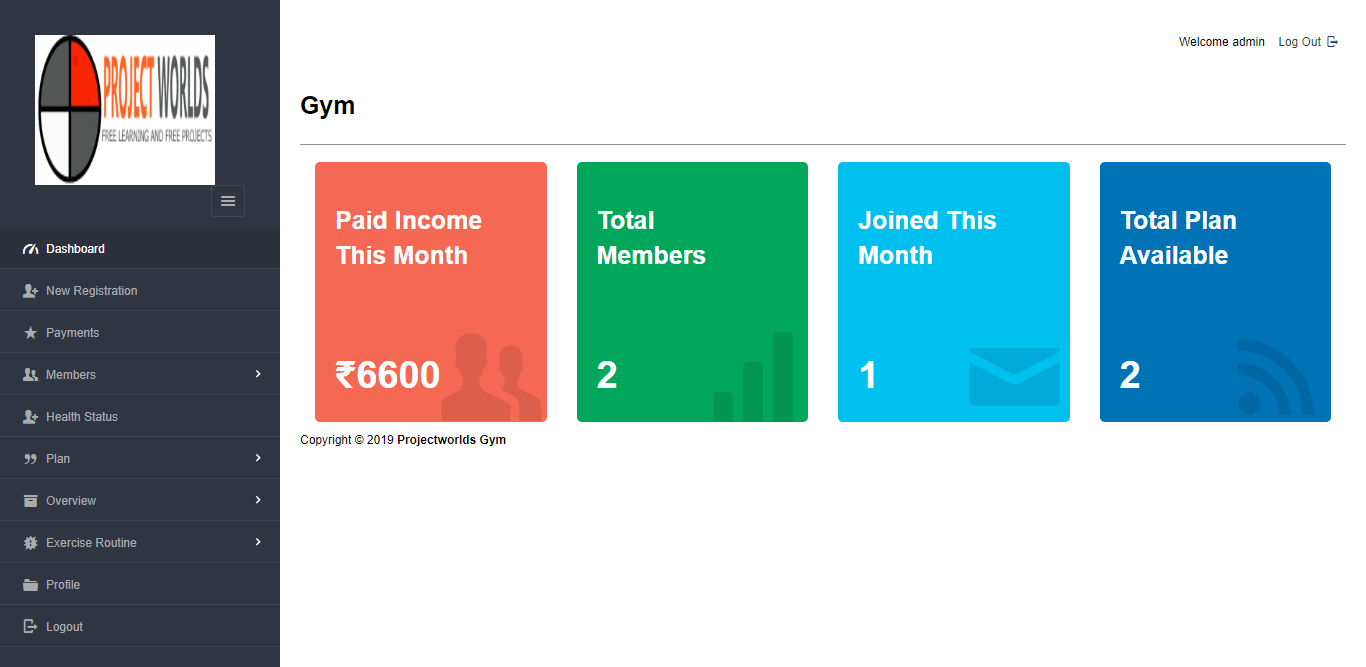Click the New Registration user-plus icon
Viewport: 1366px width, 667px height.
30,291
